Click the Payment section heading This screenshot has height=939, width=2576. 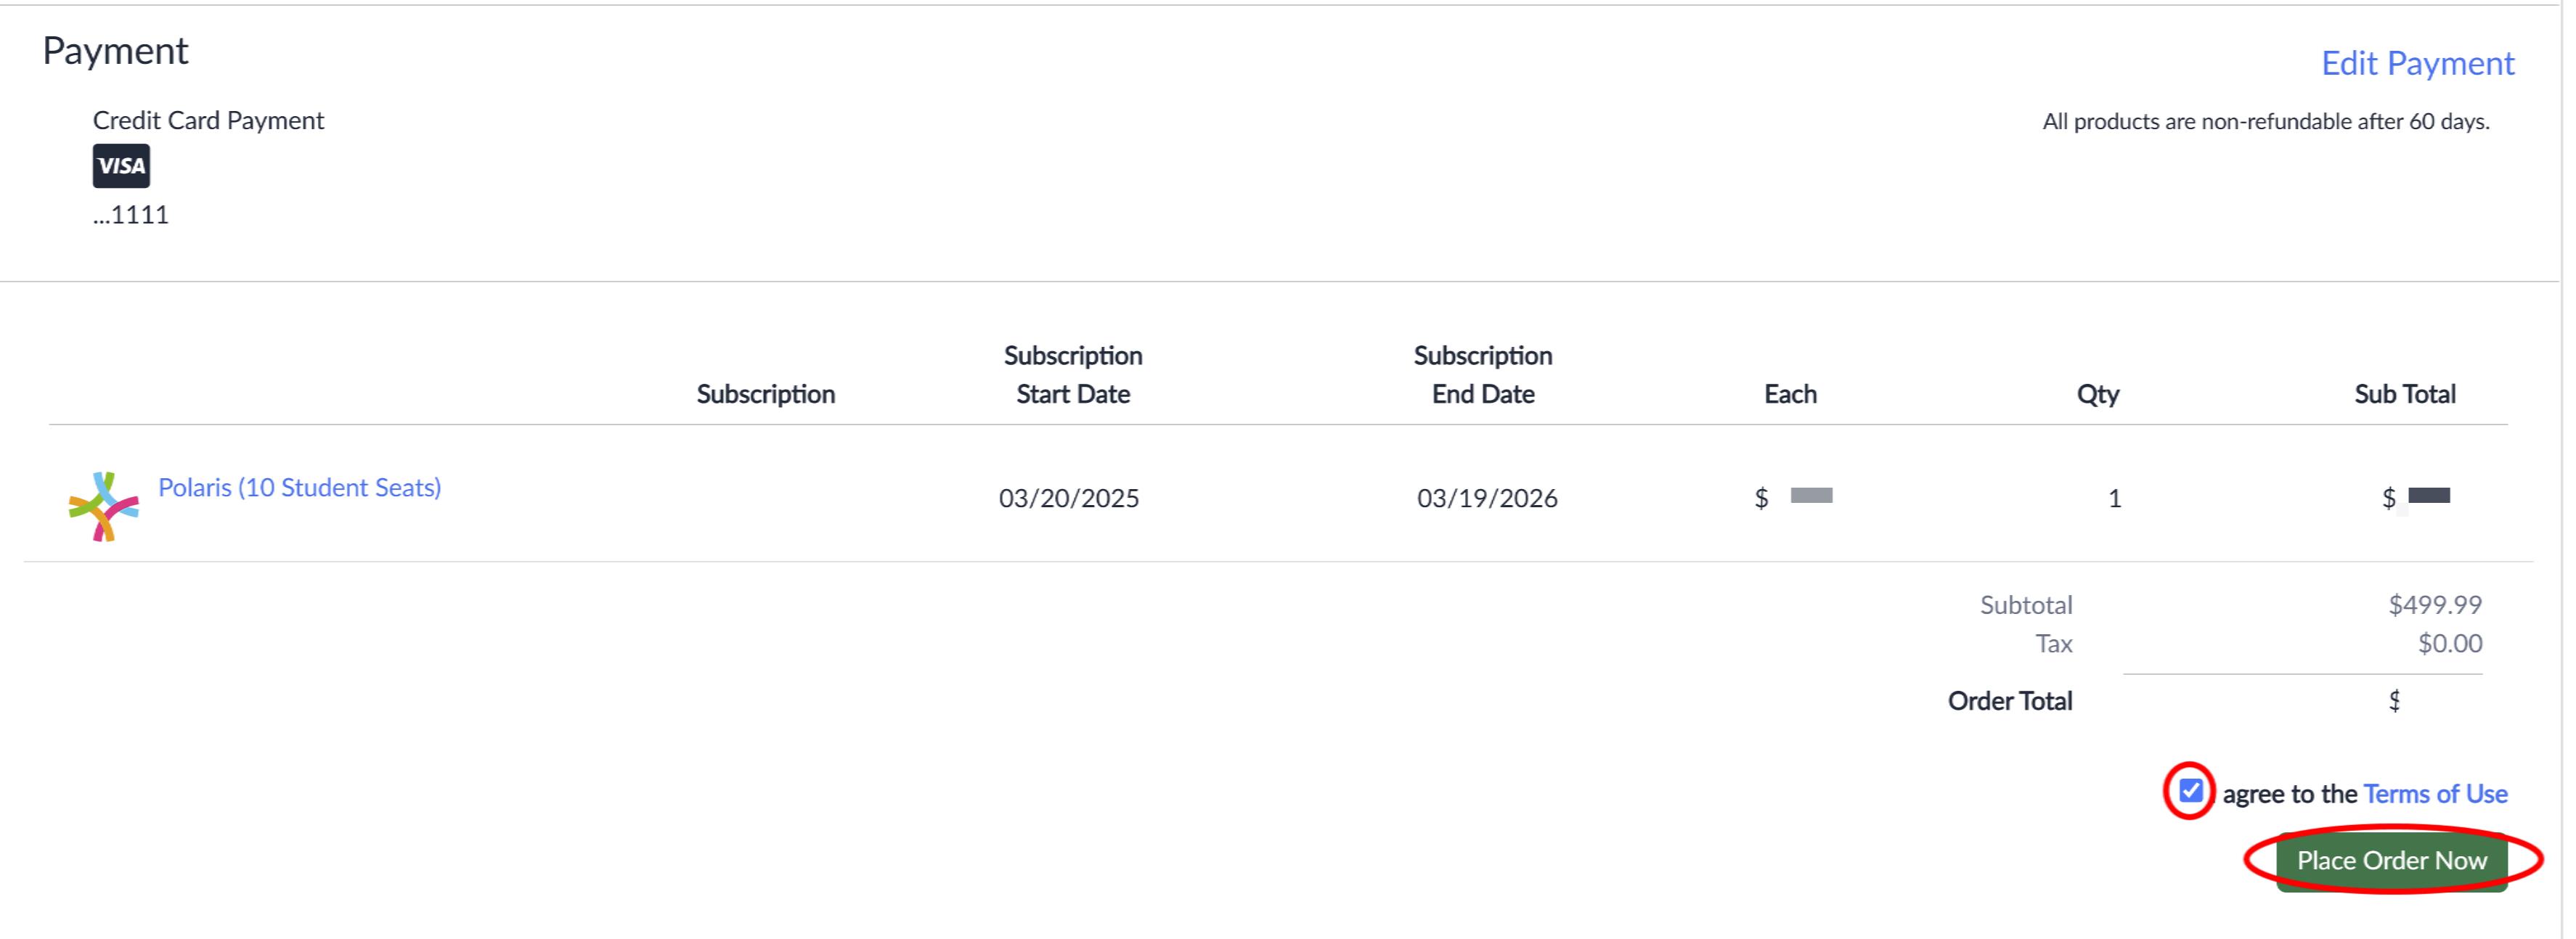115,51
